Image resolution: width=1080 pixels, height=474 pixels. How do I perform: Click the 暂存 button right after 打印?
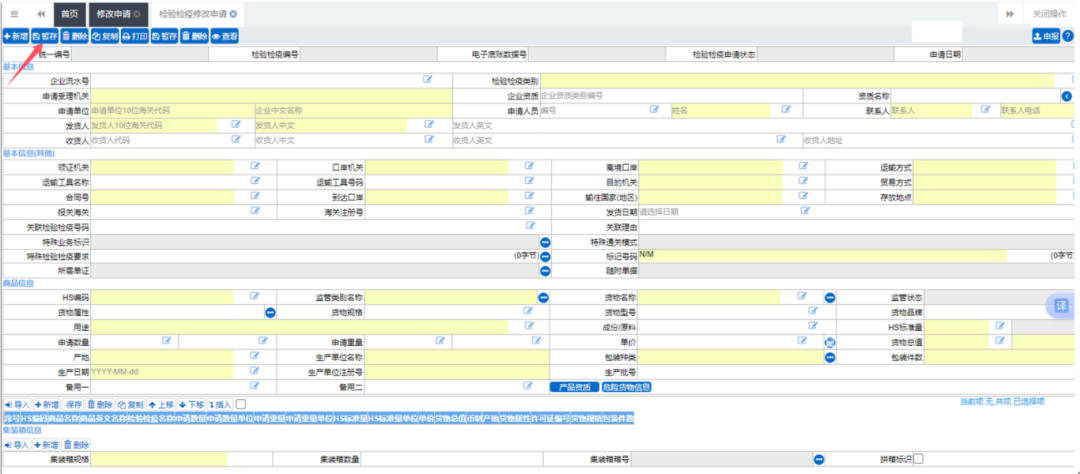click(165, 37)
